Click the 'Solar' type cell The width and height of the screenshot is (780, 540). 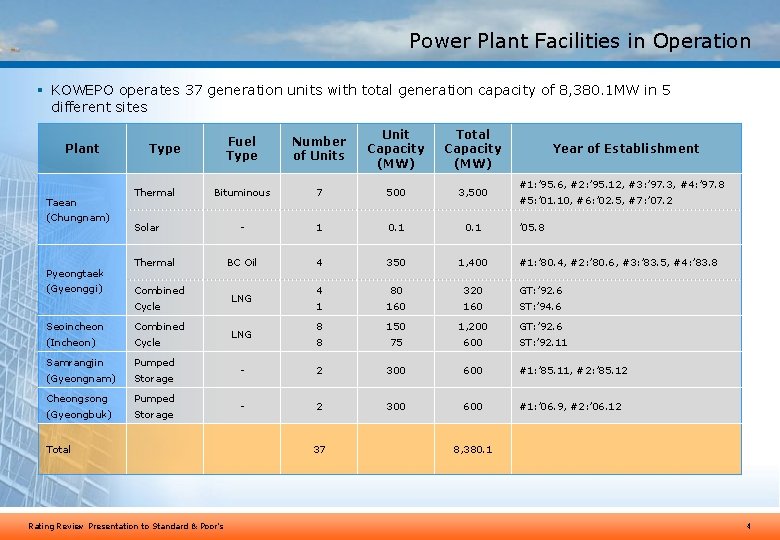pos(165,227)
